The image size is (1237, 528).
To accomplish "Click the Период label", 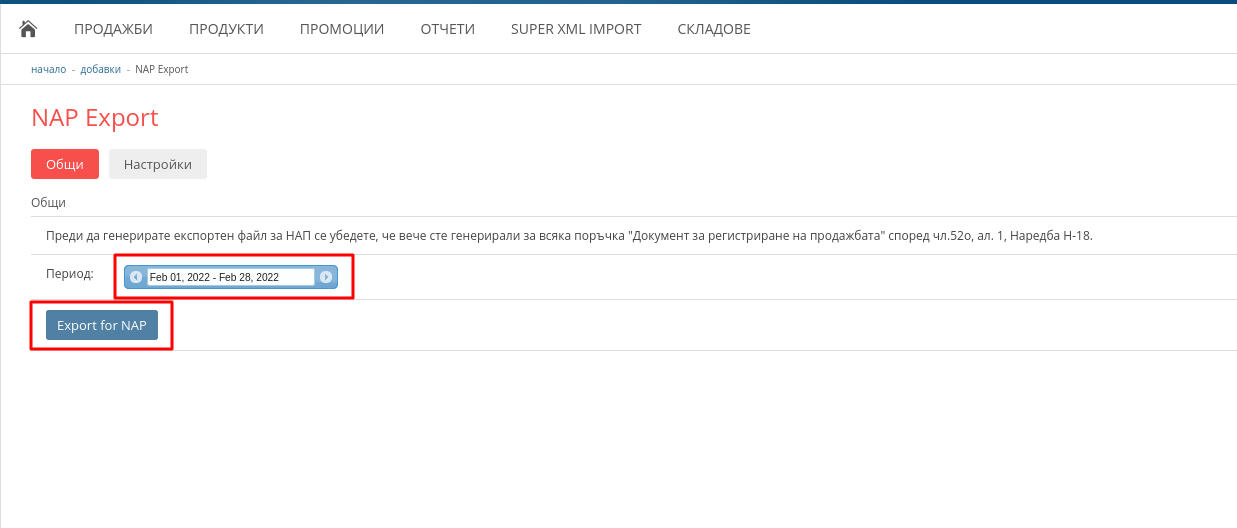I will click(70, 273).
